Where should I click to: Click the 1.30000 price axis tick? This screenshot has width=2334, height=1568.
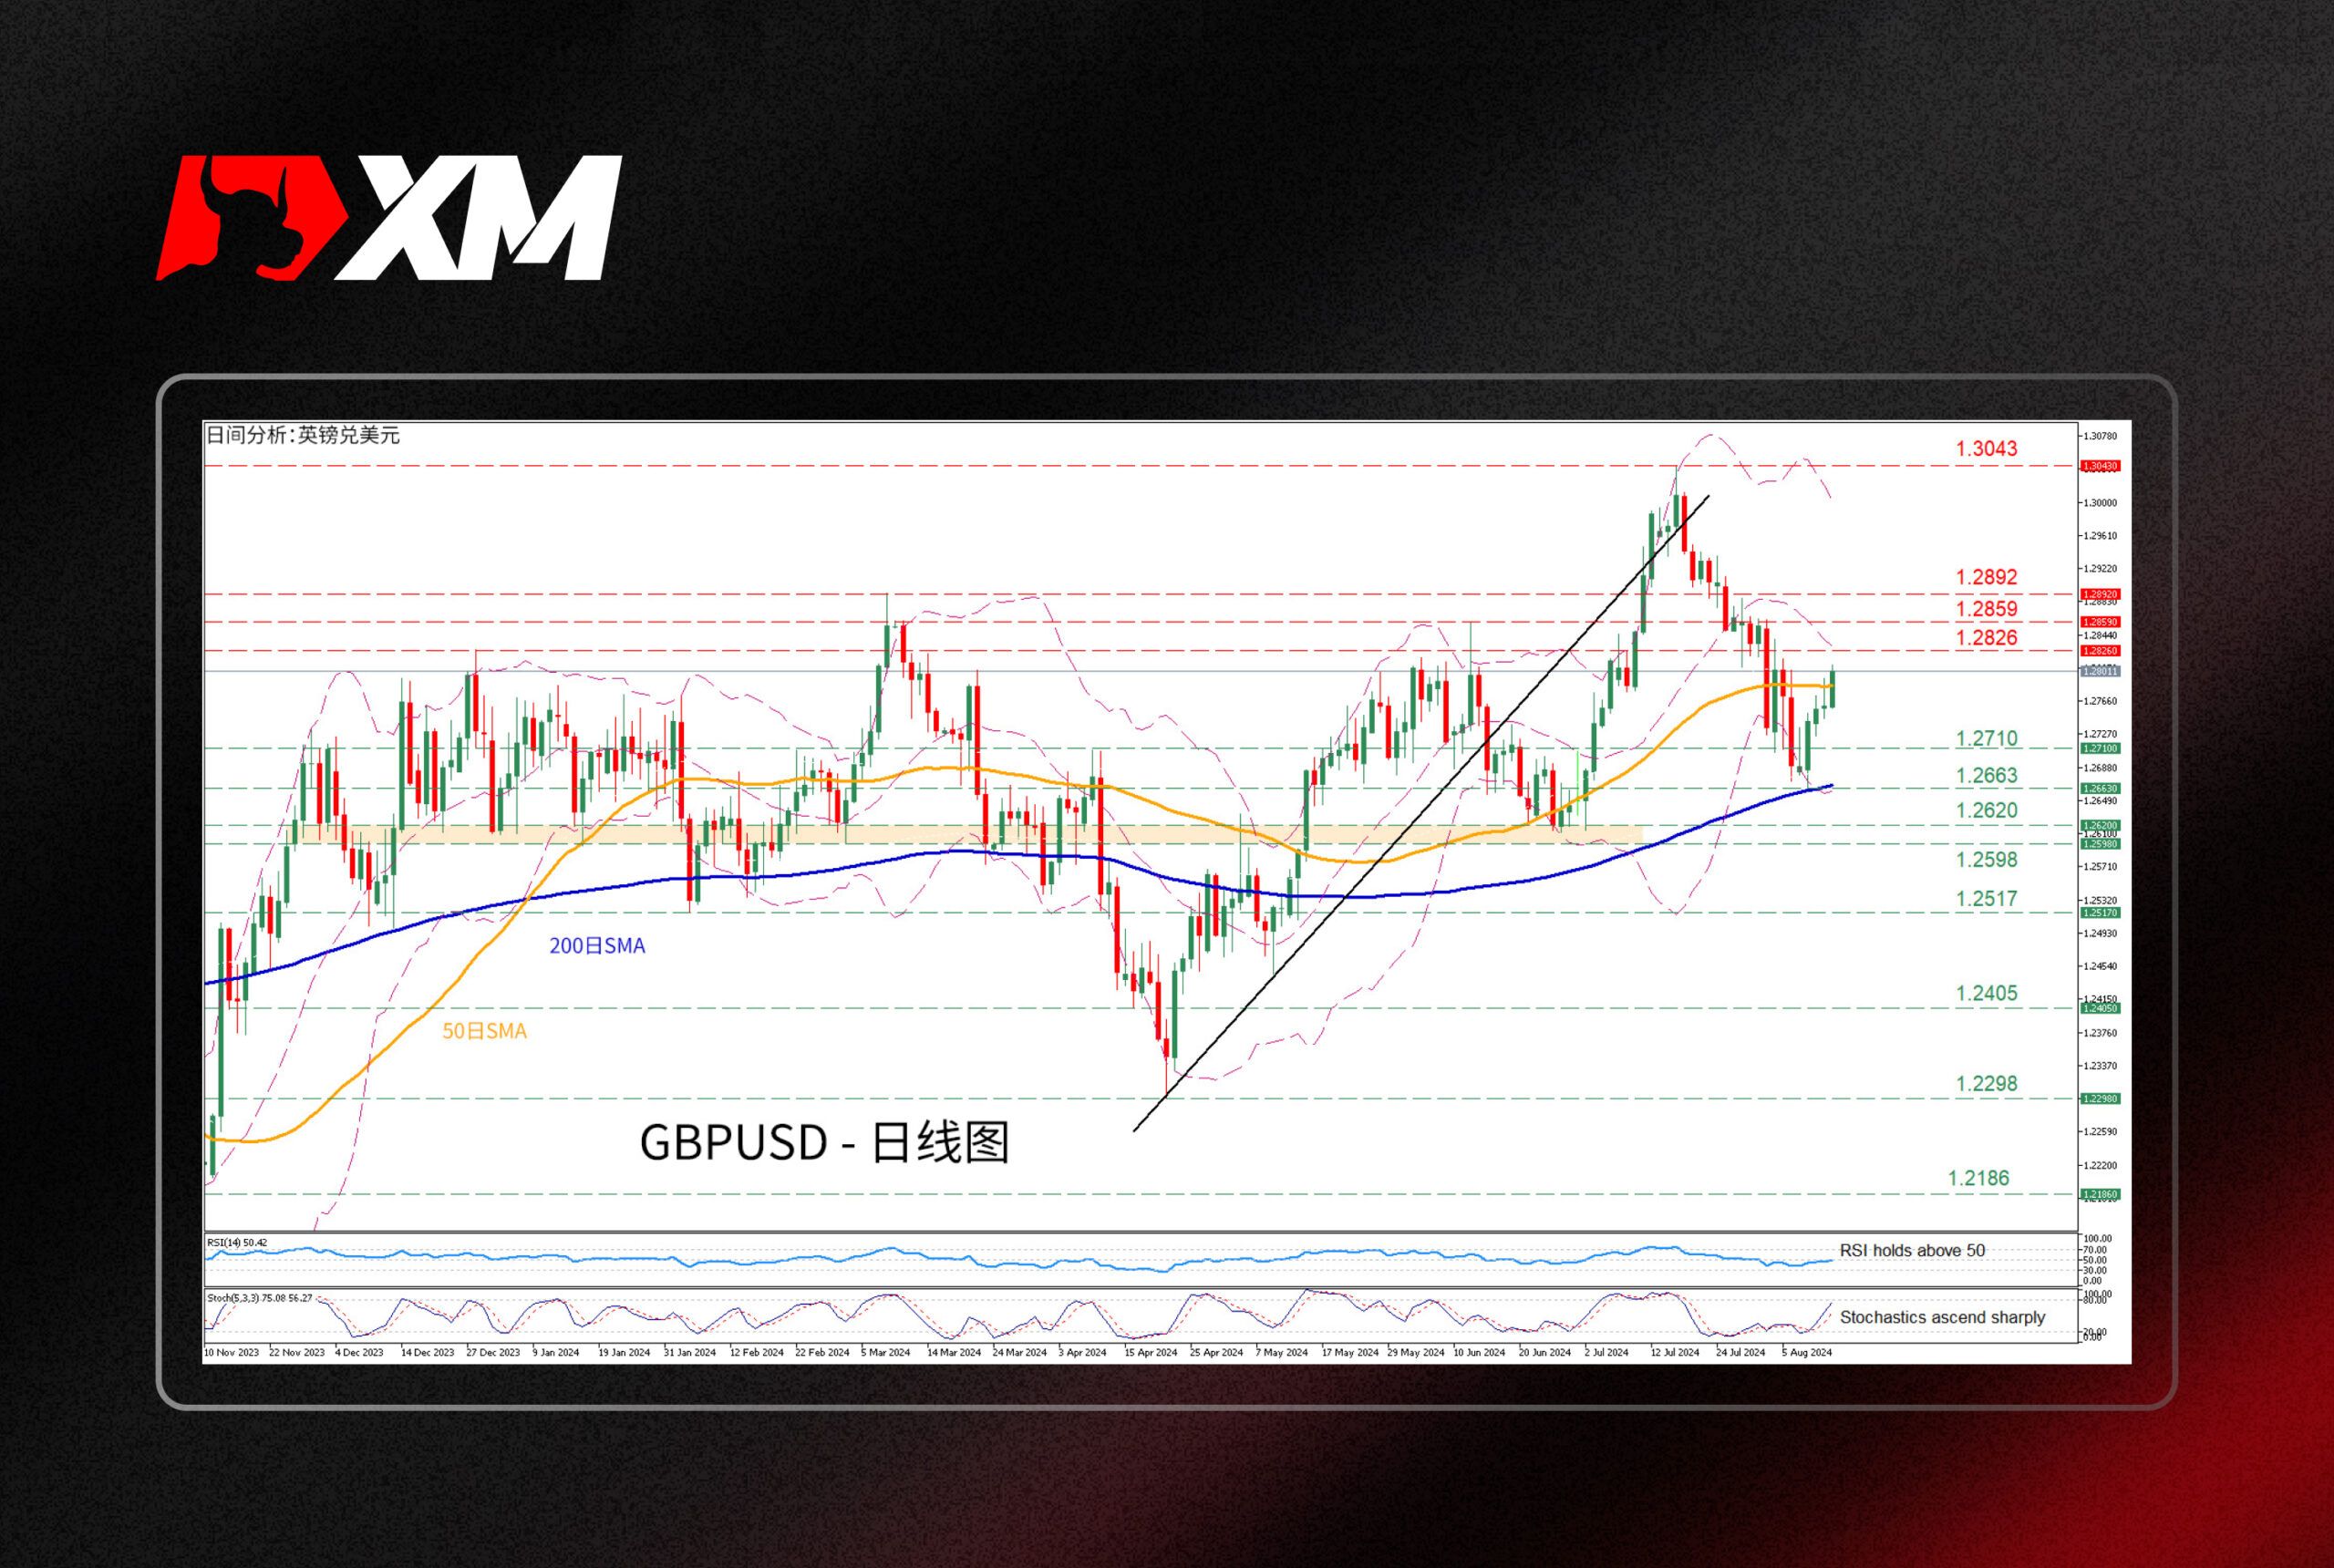pos(2101,503)
